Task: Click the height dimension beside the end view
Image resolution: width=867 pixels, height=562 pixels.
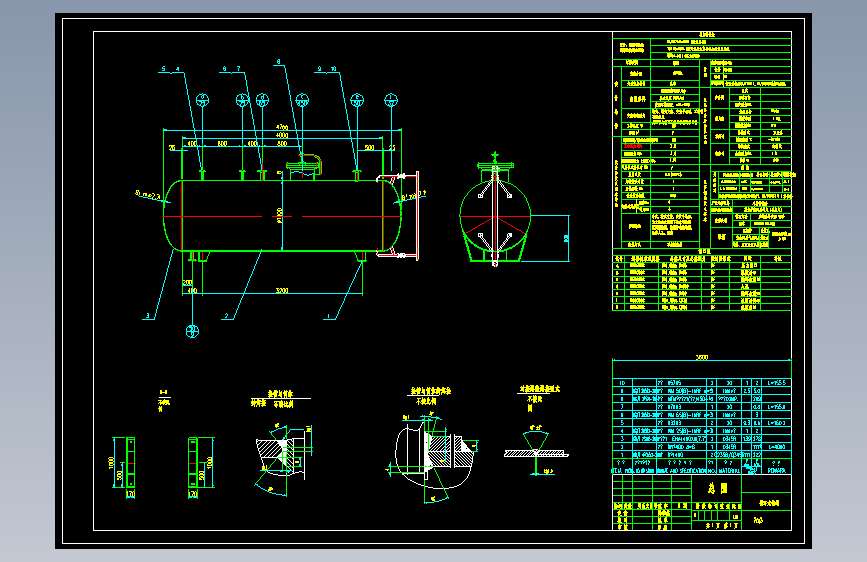Action: click(566, 238)
